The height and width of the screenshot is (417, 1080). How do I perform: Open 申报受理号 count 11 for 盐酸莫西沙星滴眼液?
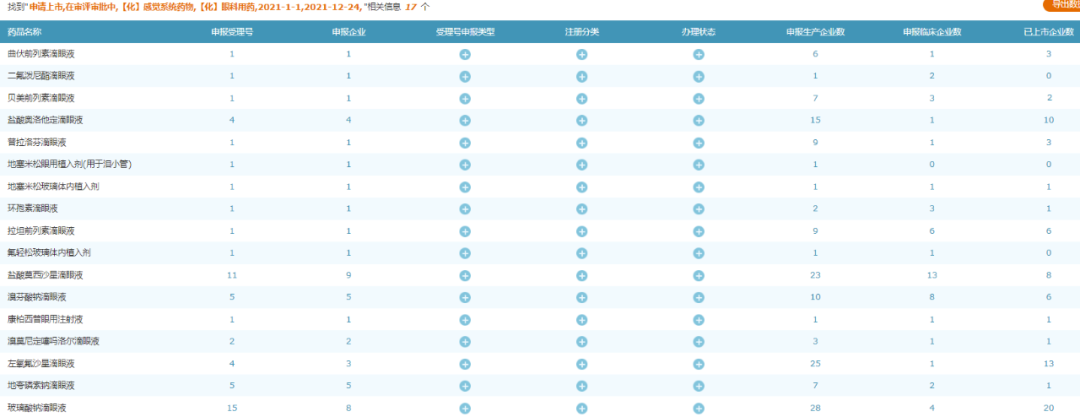(232, 275)
